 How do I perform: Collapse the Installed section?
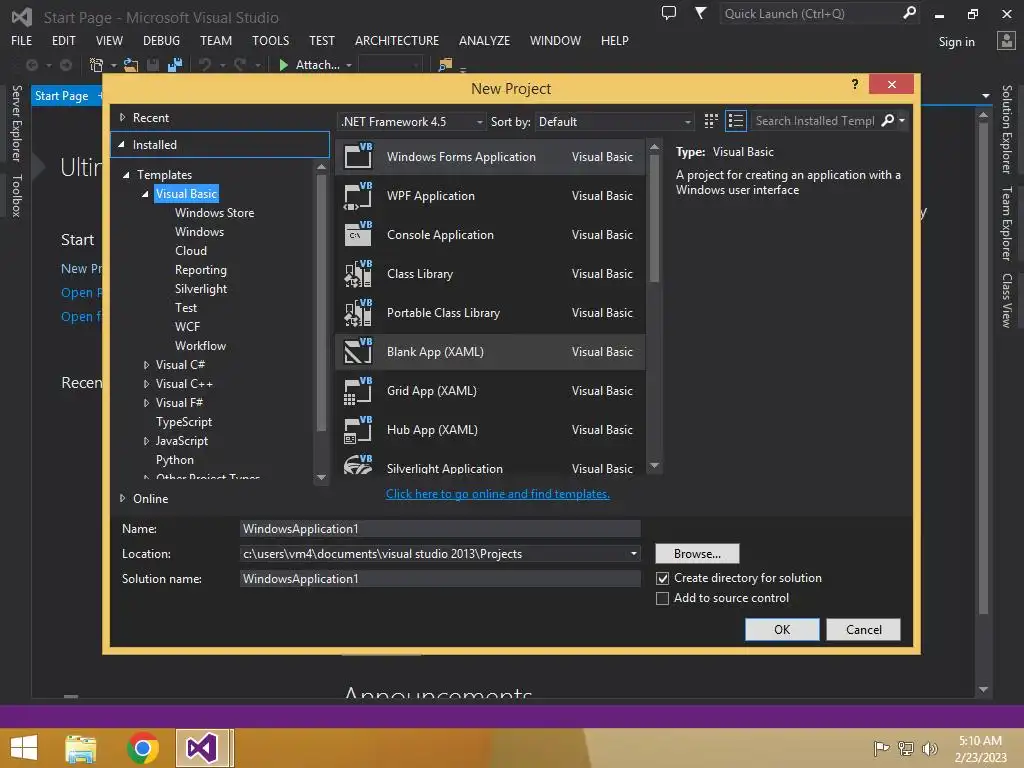[x=121, y=144]
